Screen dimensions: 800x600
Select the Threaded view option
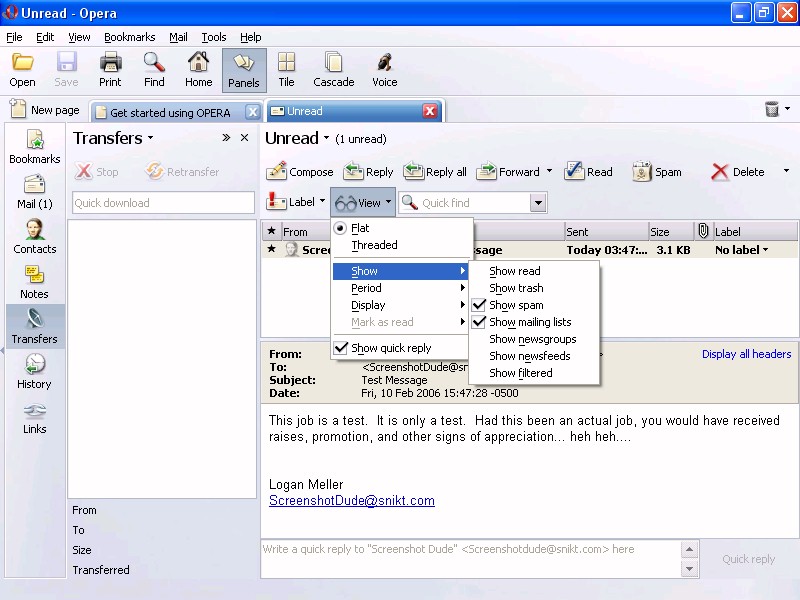coord(374,245)
